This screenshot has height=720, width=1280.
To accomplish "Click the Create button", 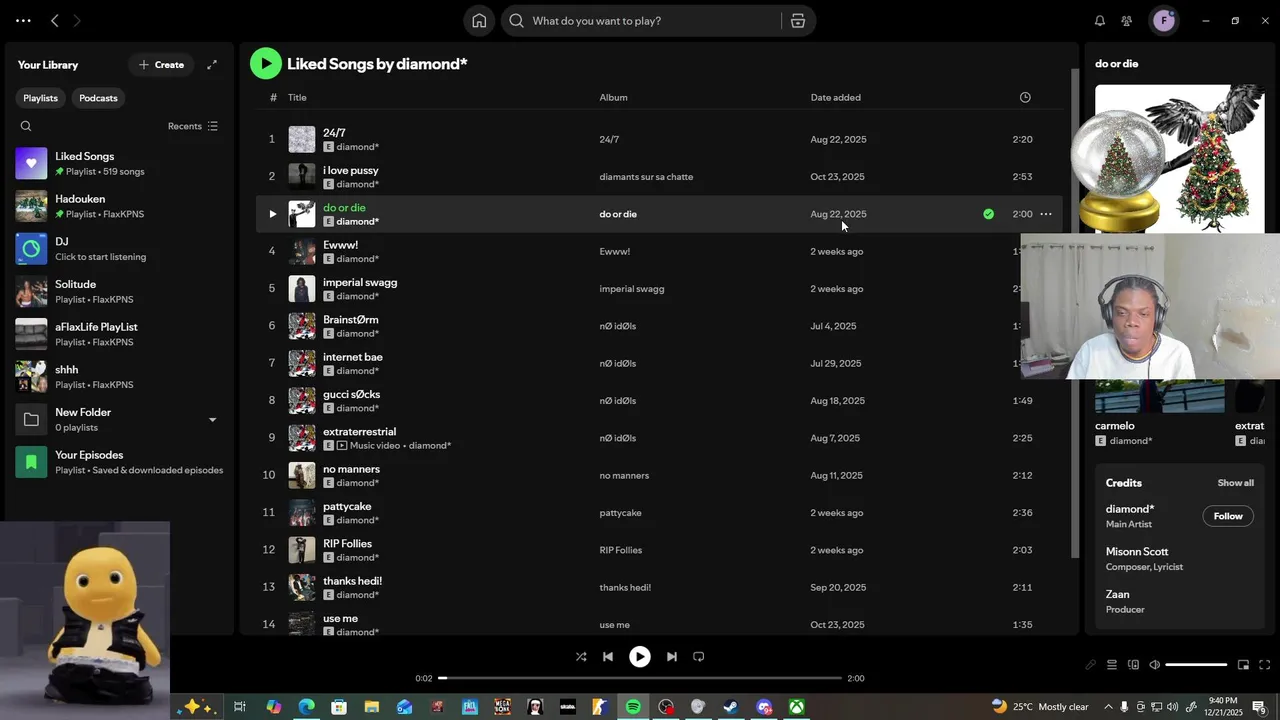I will point(161,65).
